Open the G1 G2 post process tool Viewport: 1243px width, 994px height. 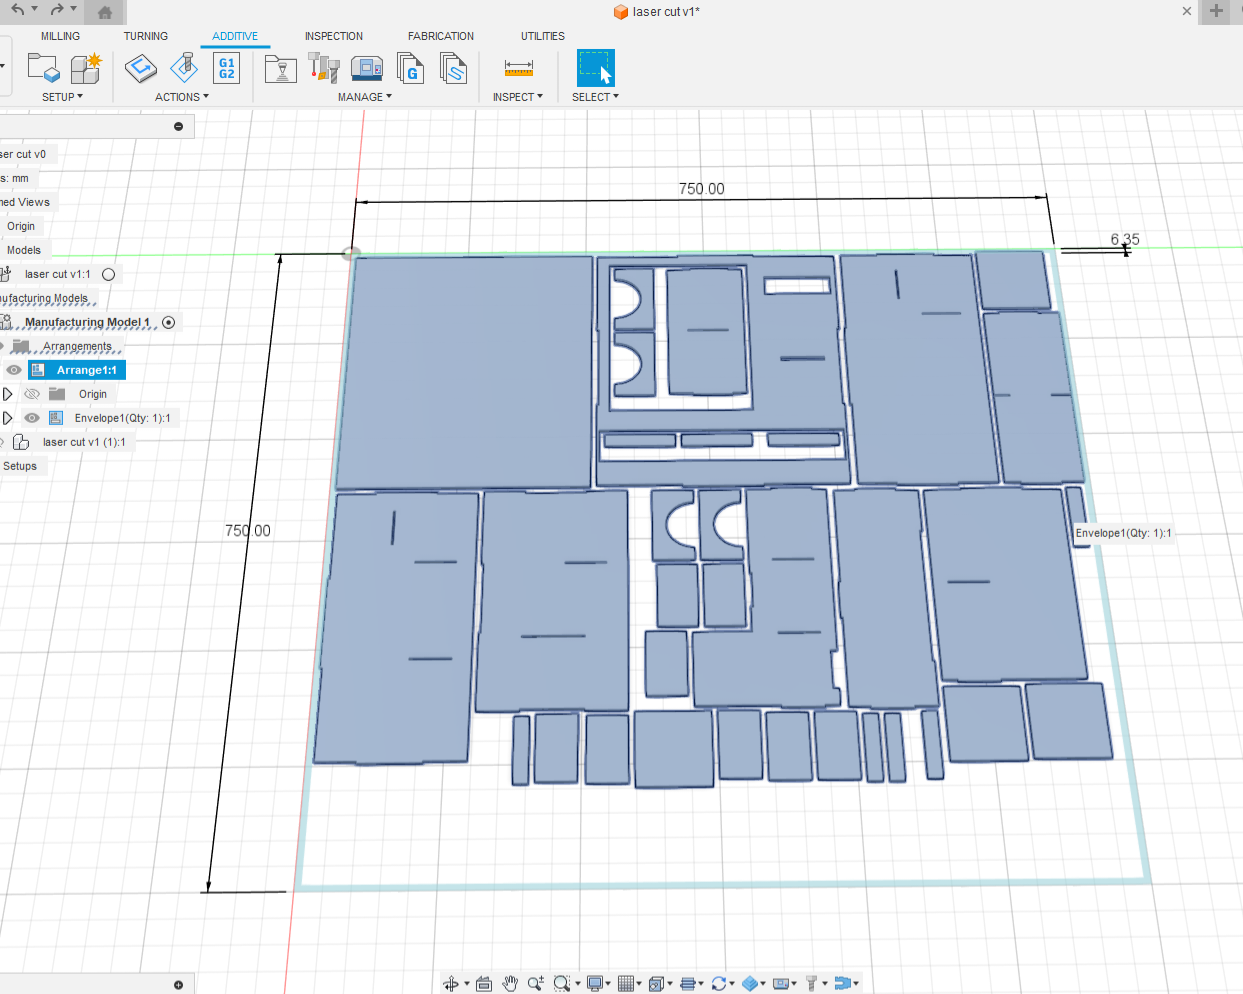227,68
